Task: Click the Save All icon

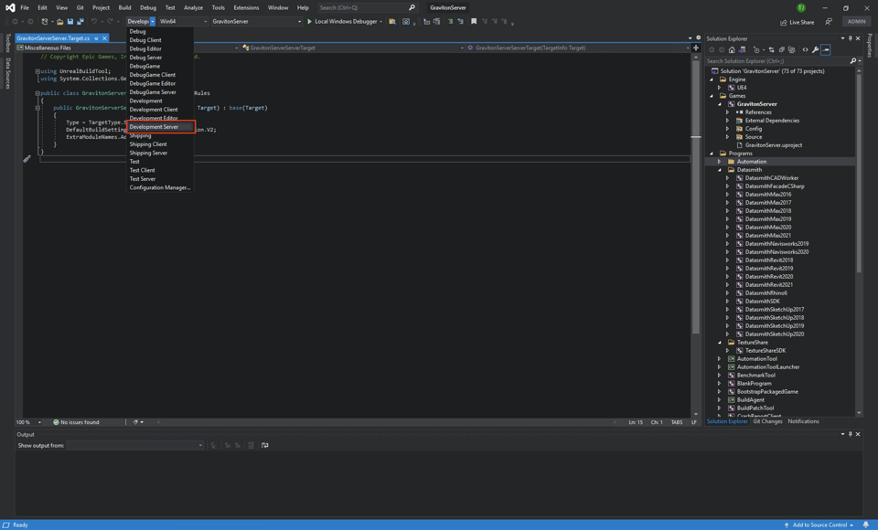Action: (80, 21)
